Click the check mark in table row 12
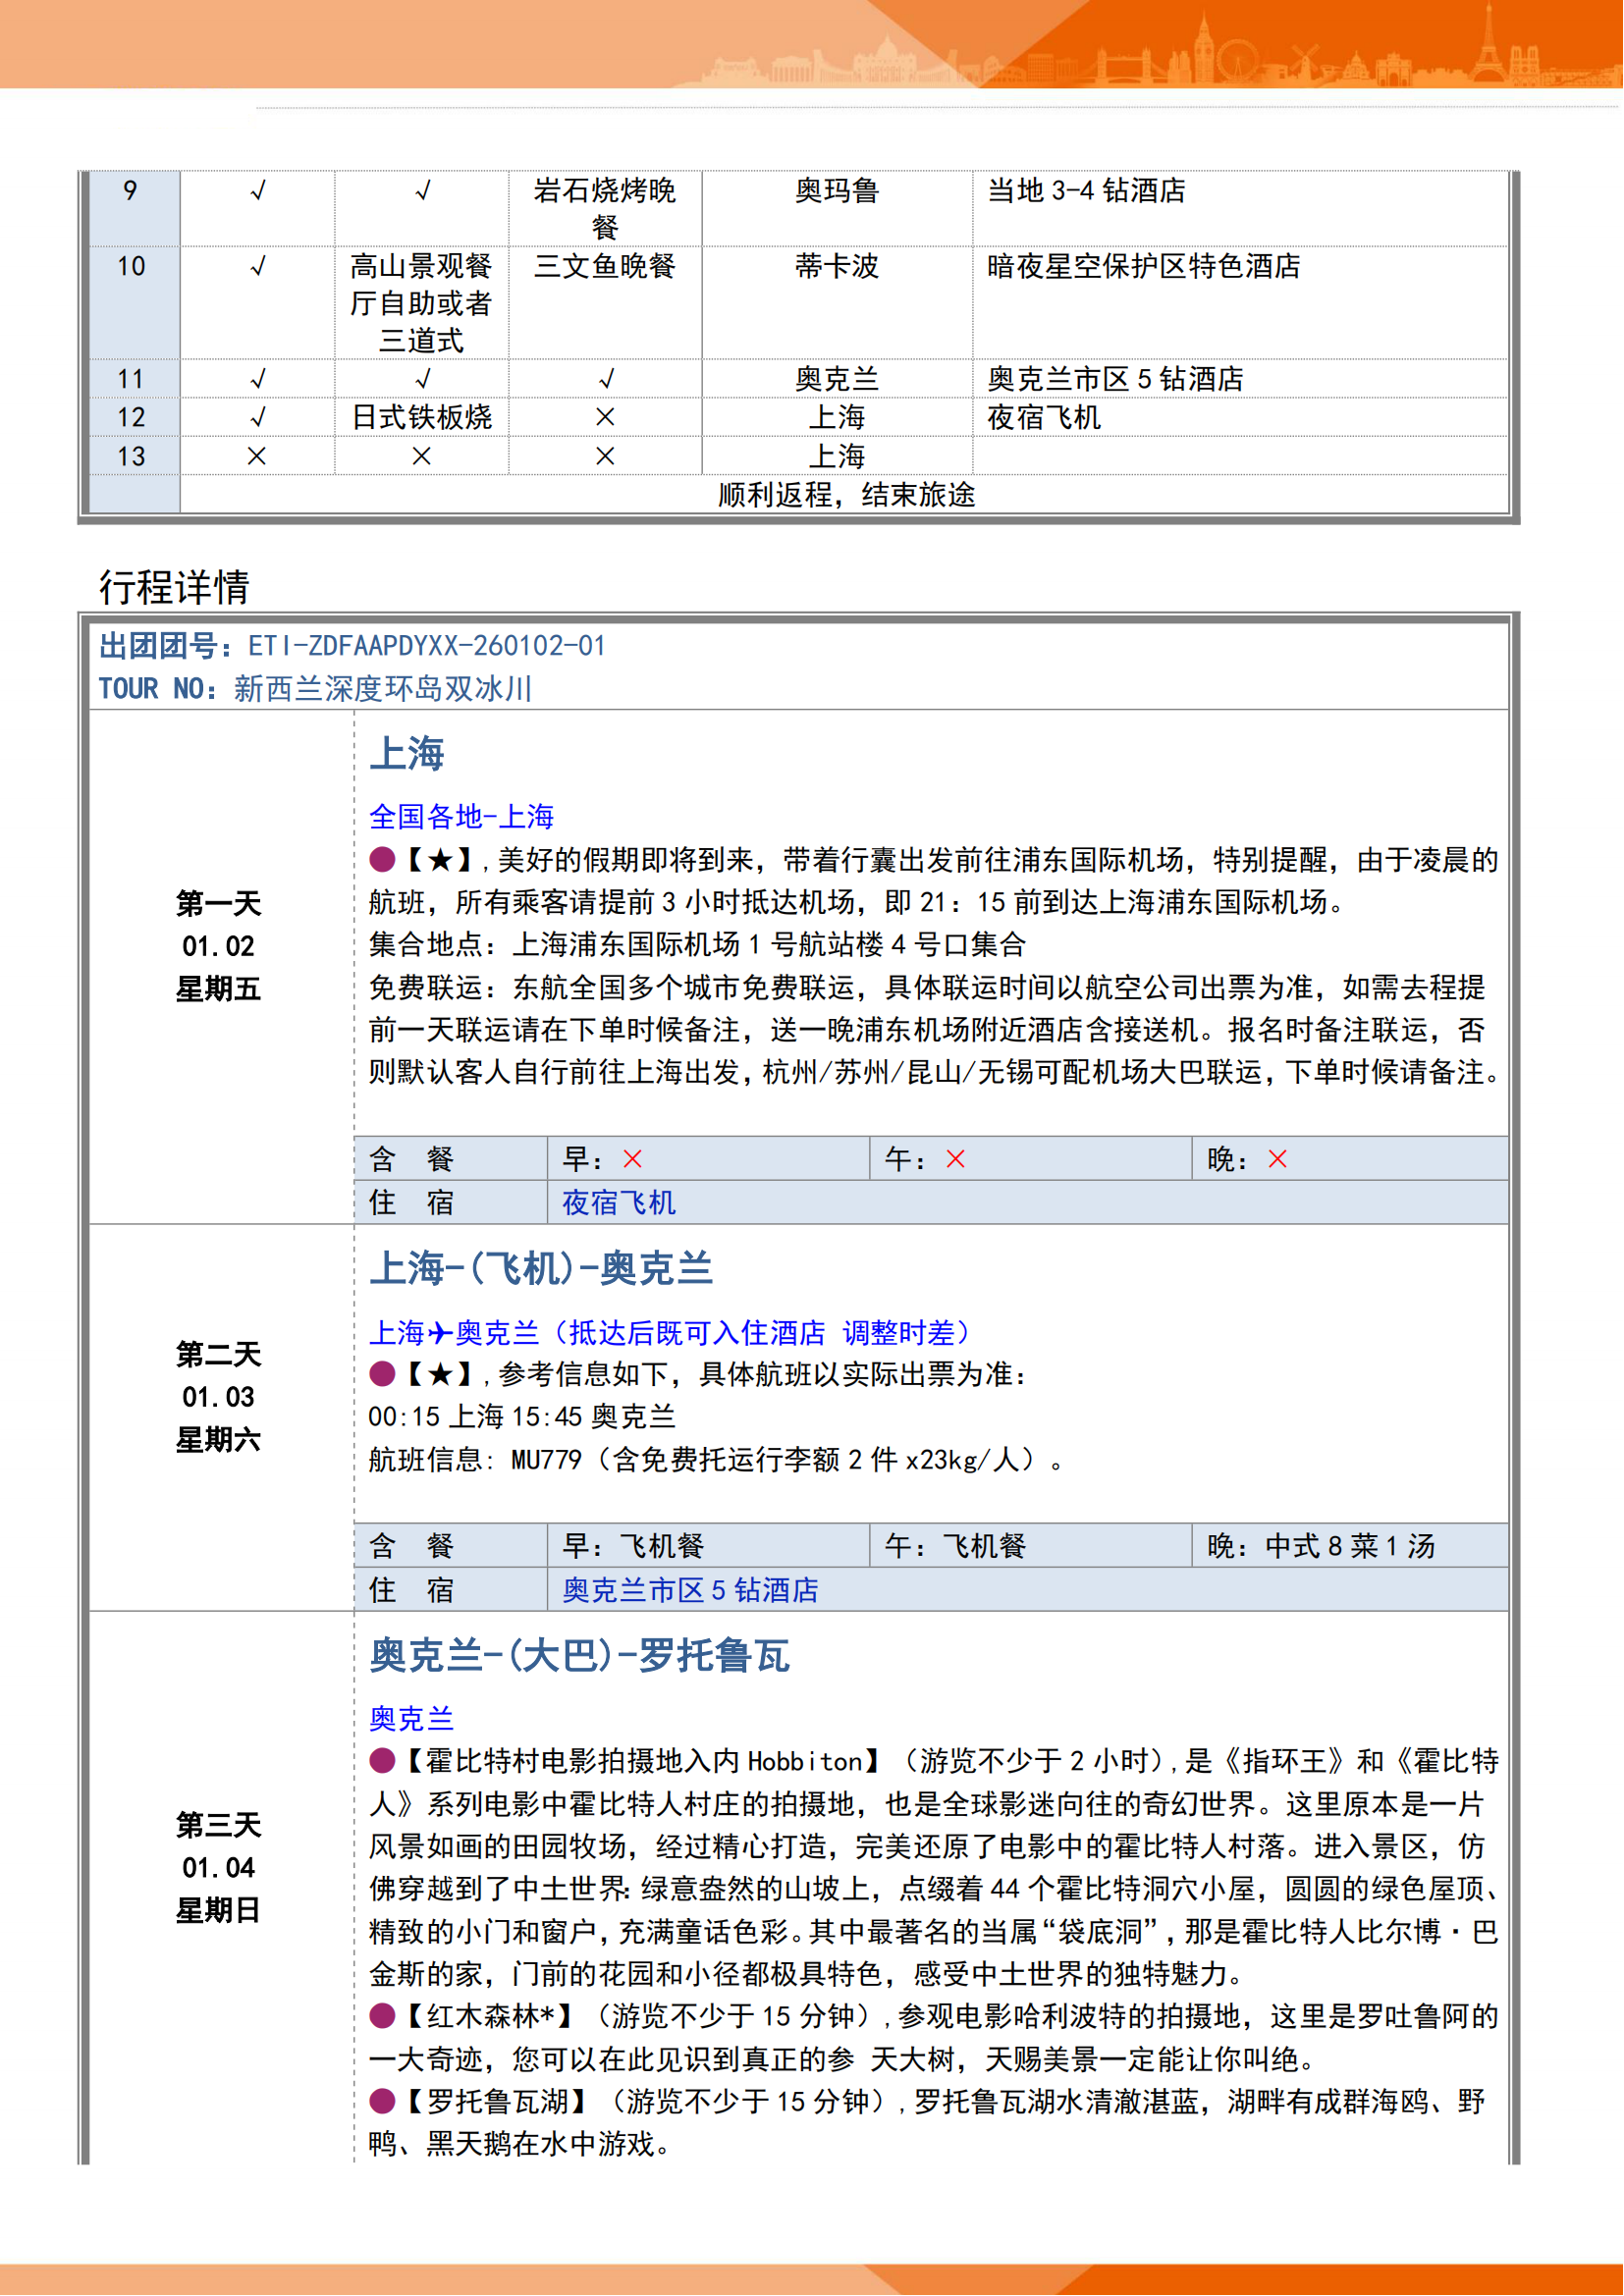The height and width of the screenshot is (2296, 1624). [x=257, y=418]
